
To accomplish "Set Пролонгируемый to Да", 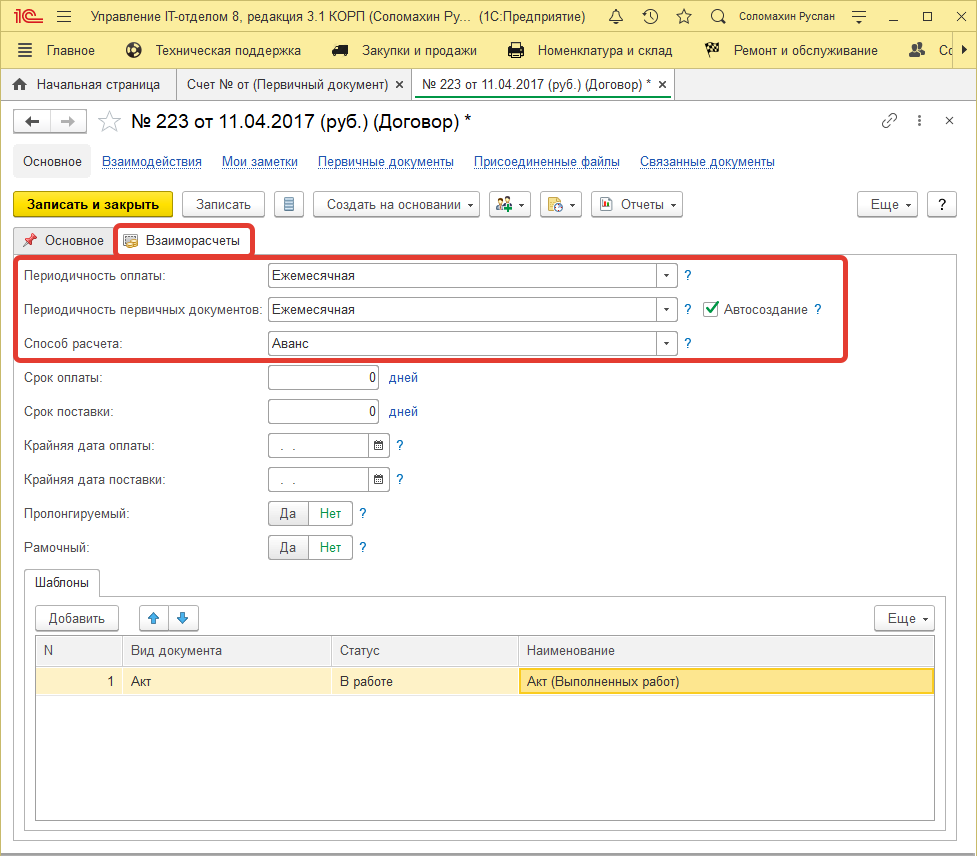I will coord(288,514).
